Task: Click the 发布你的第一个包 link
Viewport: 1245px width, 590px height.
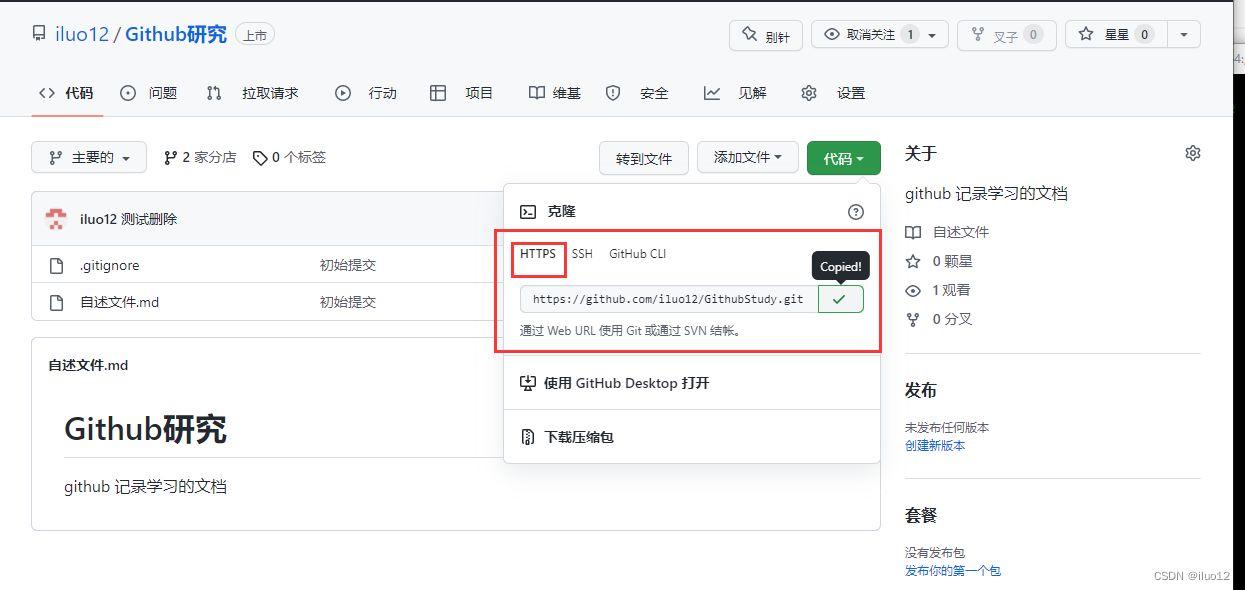Action: (953, 571)
